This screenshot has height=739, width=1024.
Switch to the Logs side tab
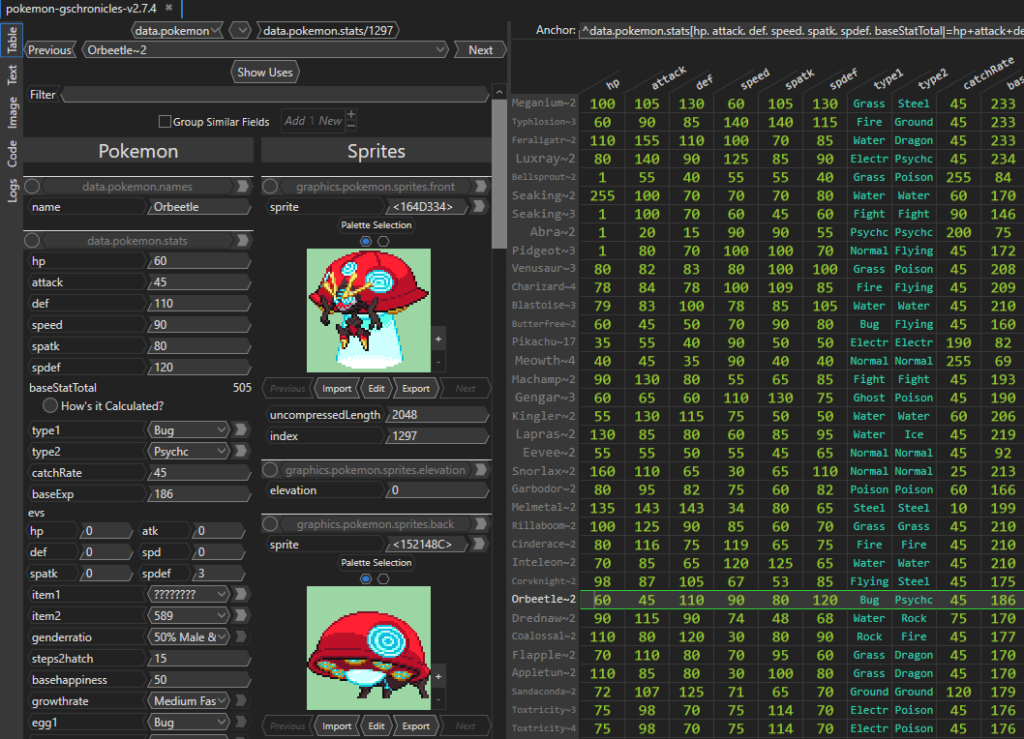pos(12,191)
